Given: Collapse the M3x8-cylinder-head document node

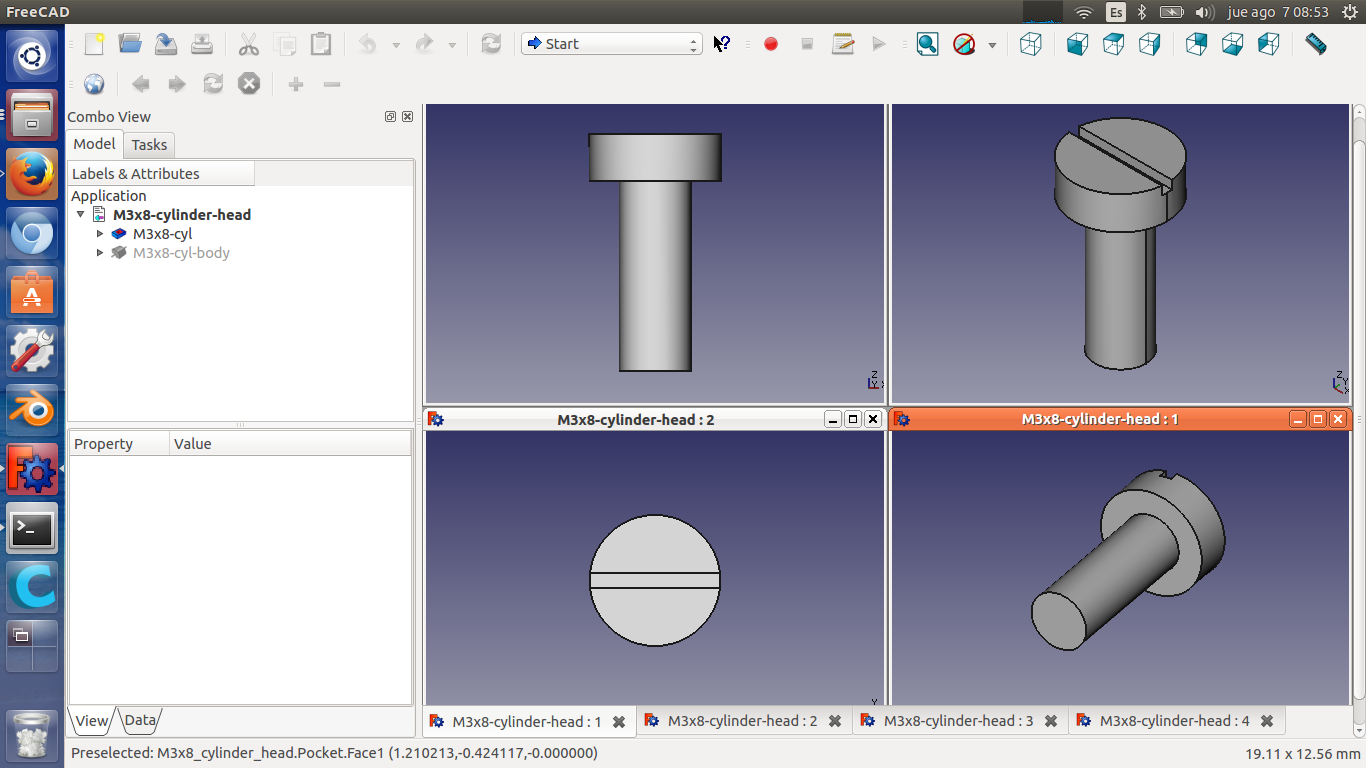Looking at the screenshot, I should (81, 215).
